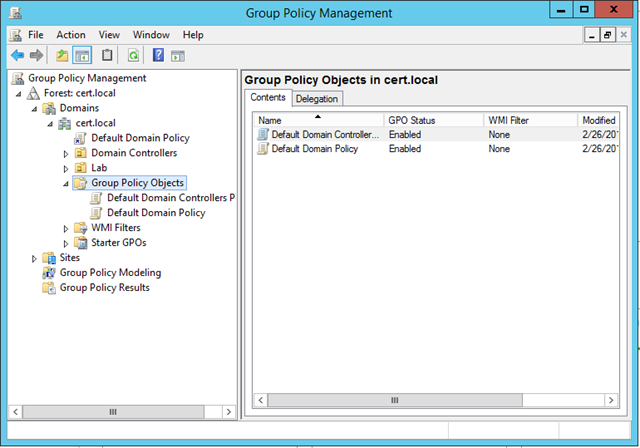
Task: Expand the Domain Controllers node
Action: [x=66, y=153]
